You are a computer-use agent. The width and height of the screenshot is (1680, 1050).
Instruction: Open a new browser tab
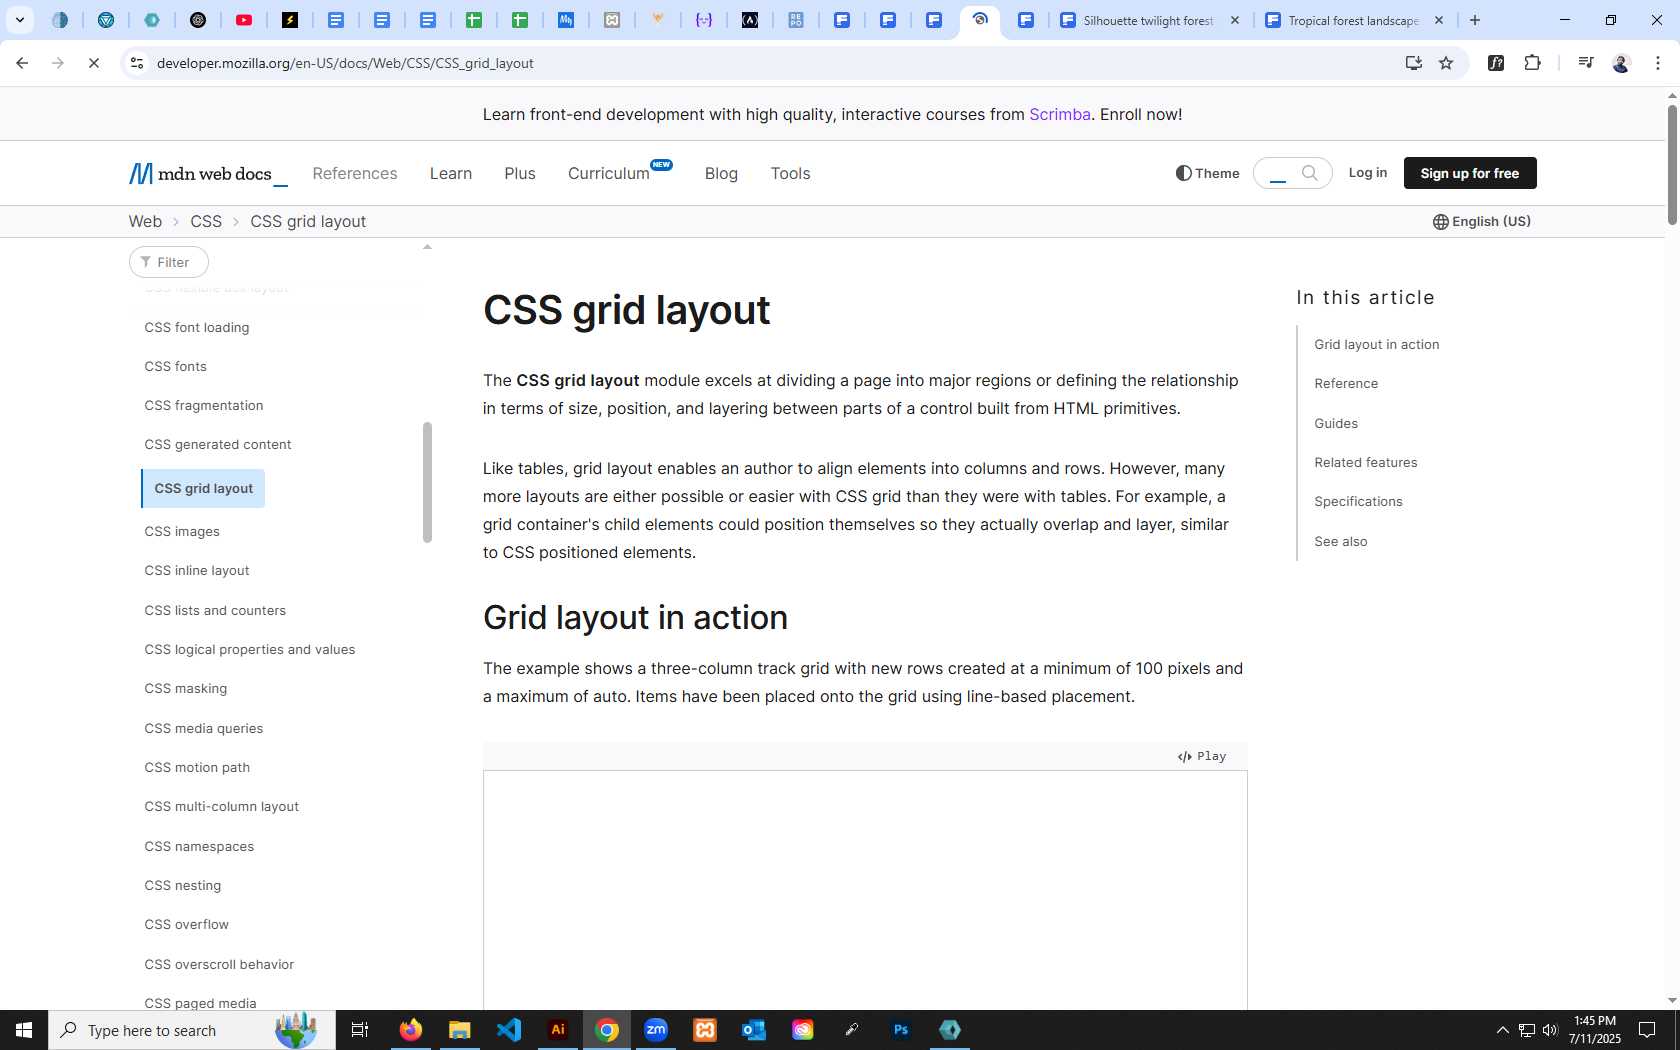[1475, 20]
